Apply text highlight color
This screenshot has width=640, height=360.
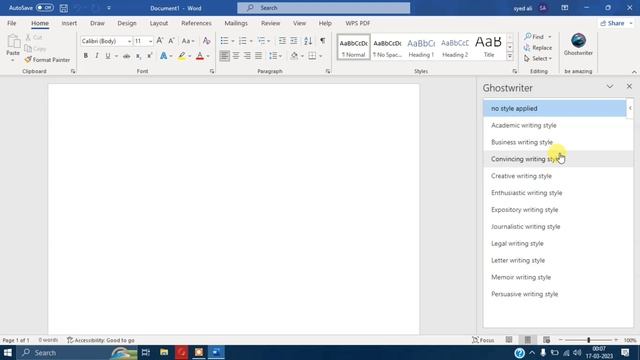pos(182,56)
